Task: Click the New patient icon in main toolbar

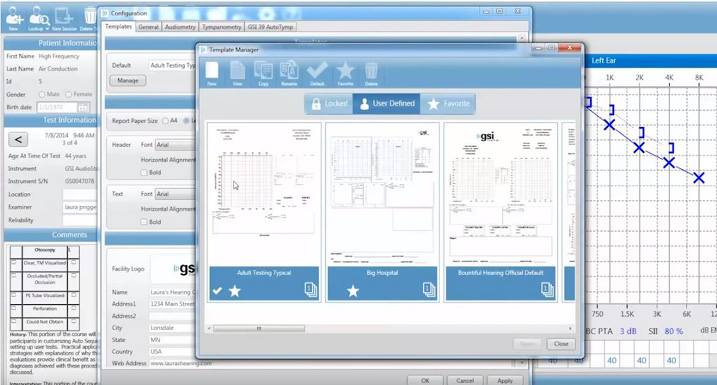Action: (x=14, y=18)
